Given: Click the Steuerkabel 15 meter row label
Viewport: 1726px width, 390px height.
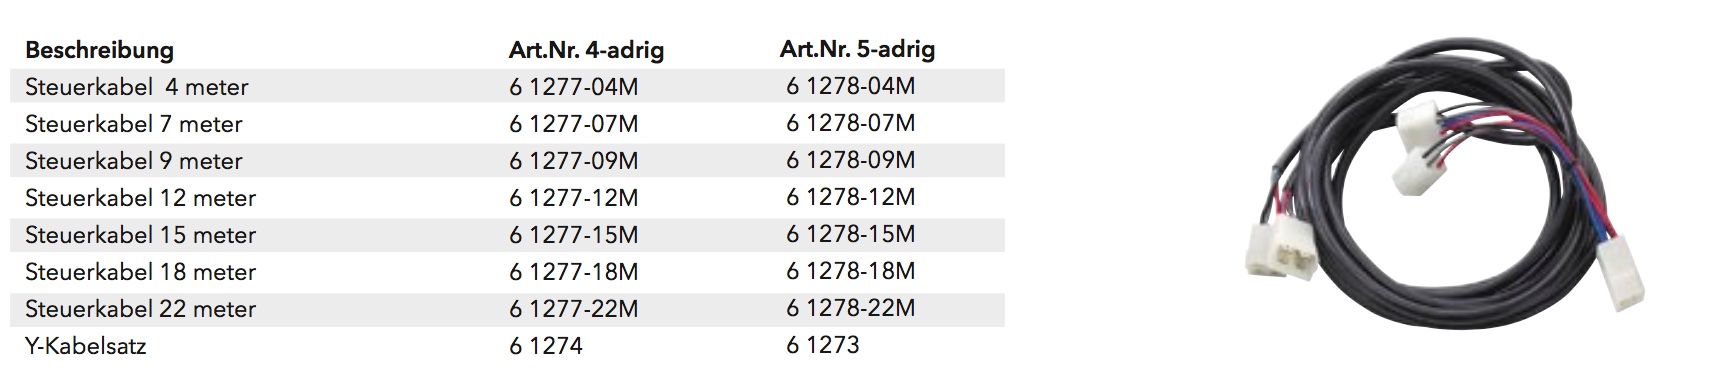Looking at the screenshot, I should [x=141, y=235].
